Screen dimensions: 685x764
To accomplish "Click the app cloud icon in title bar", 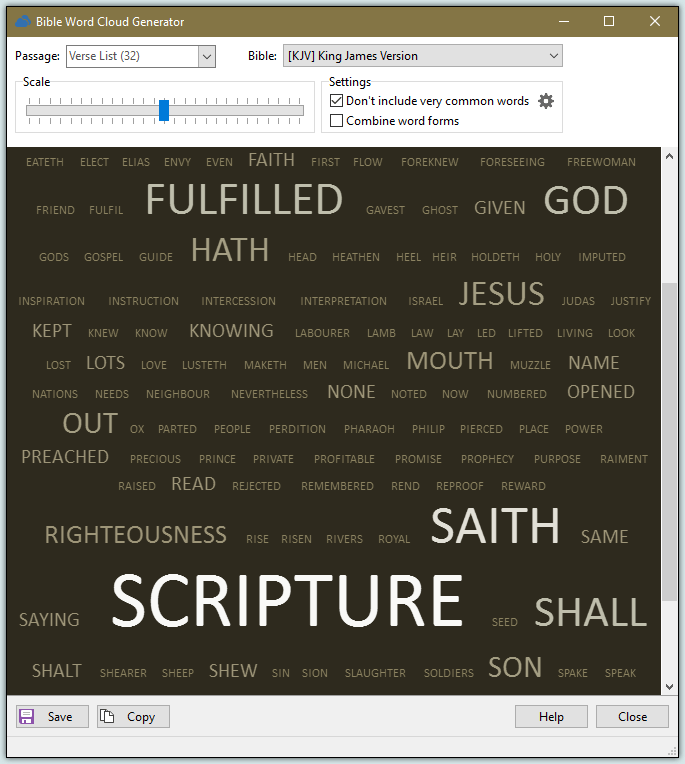I will tap(23, 21).
